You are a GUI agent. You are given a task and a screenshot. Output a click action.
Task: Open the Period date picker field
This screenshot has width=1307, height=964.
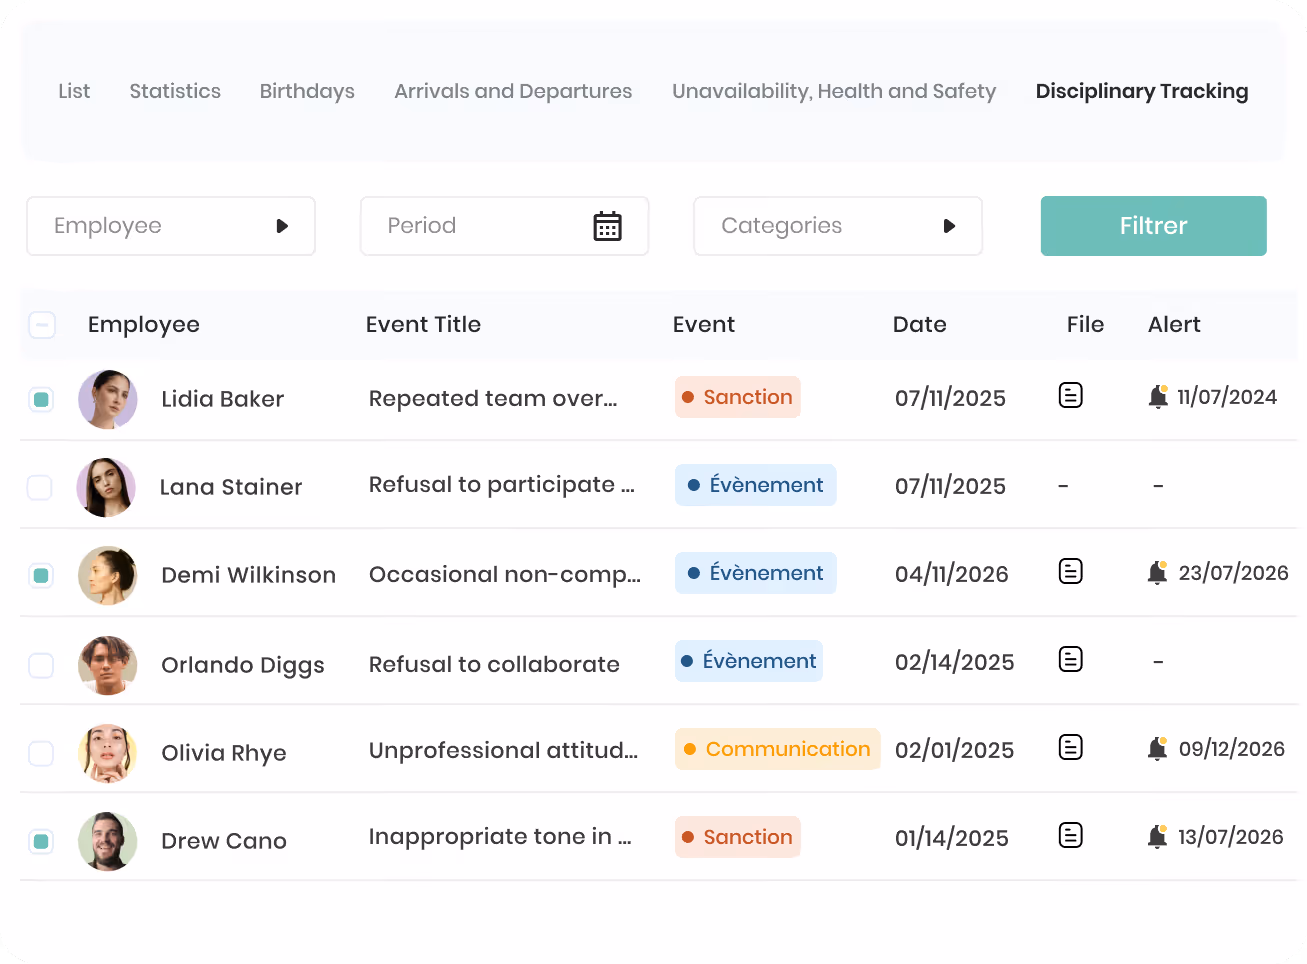(x=504, y=226)
